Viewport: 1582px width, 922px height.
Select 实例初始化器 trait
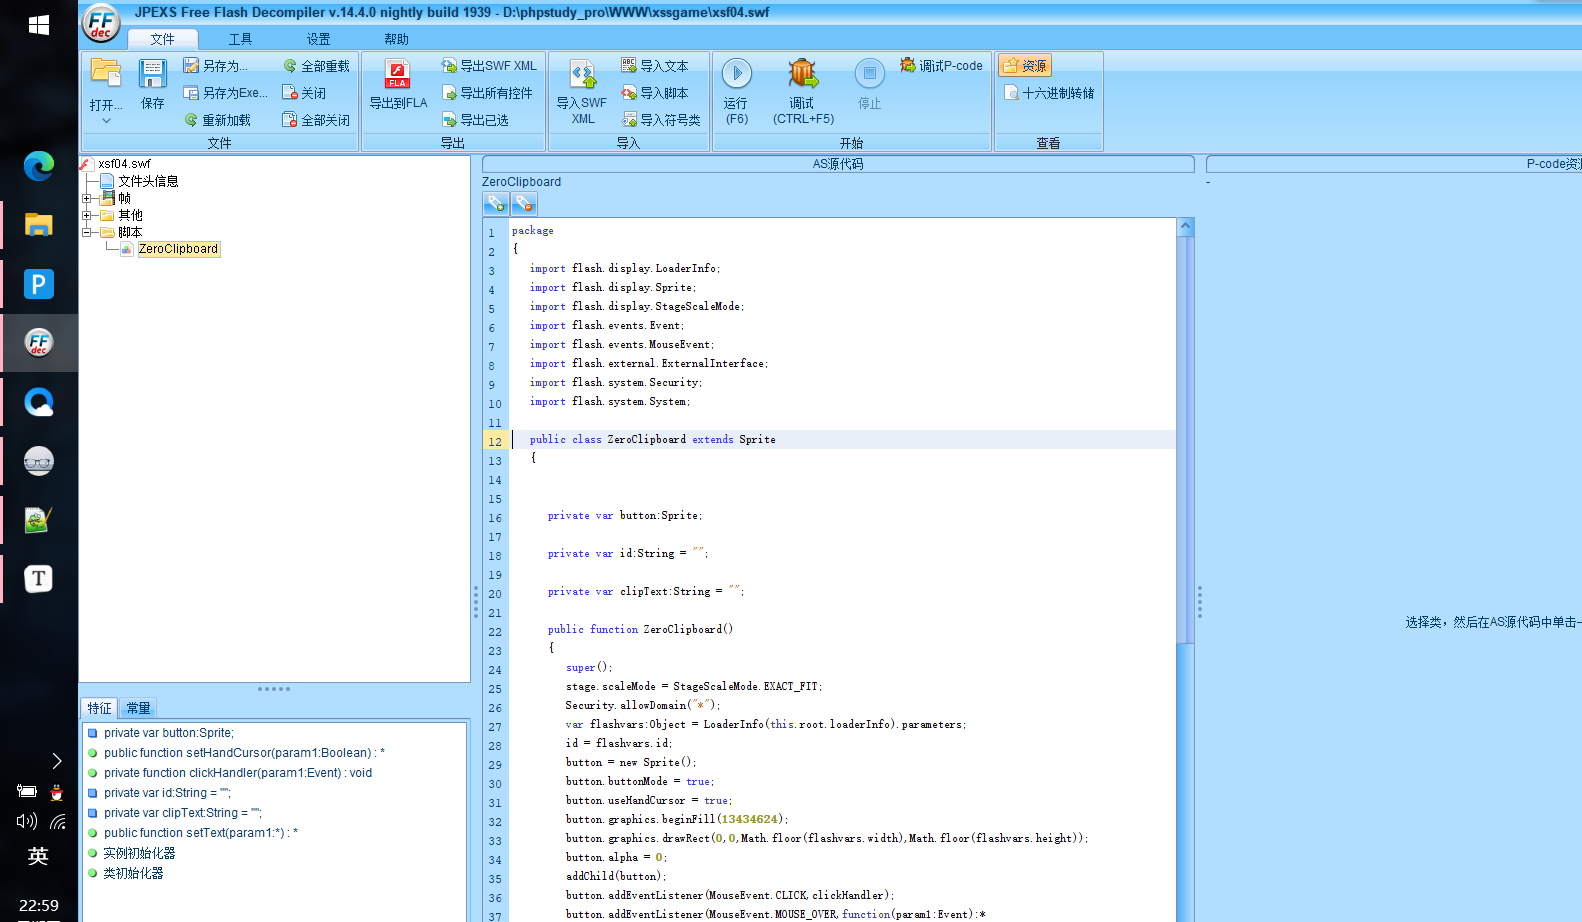pyautogui.click(x=139, y=853)
